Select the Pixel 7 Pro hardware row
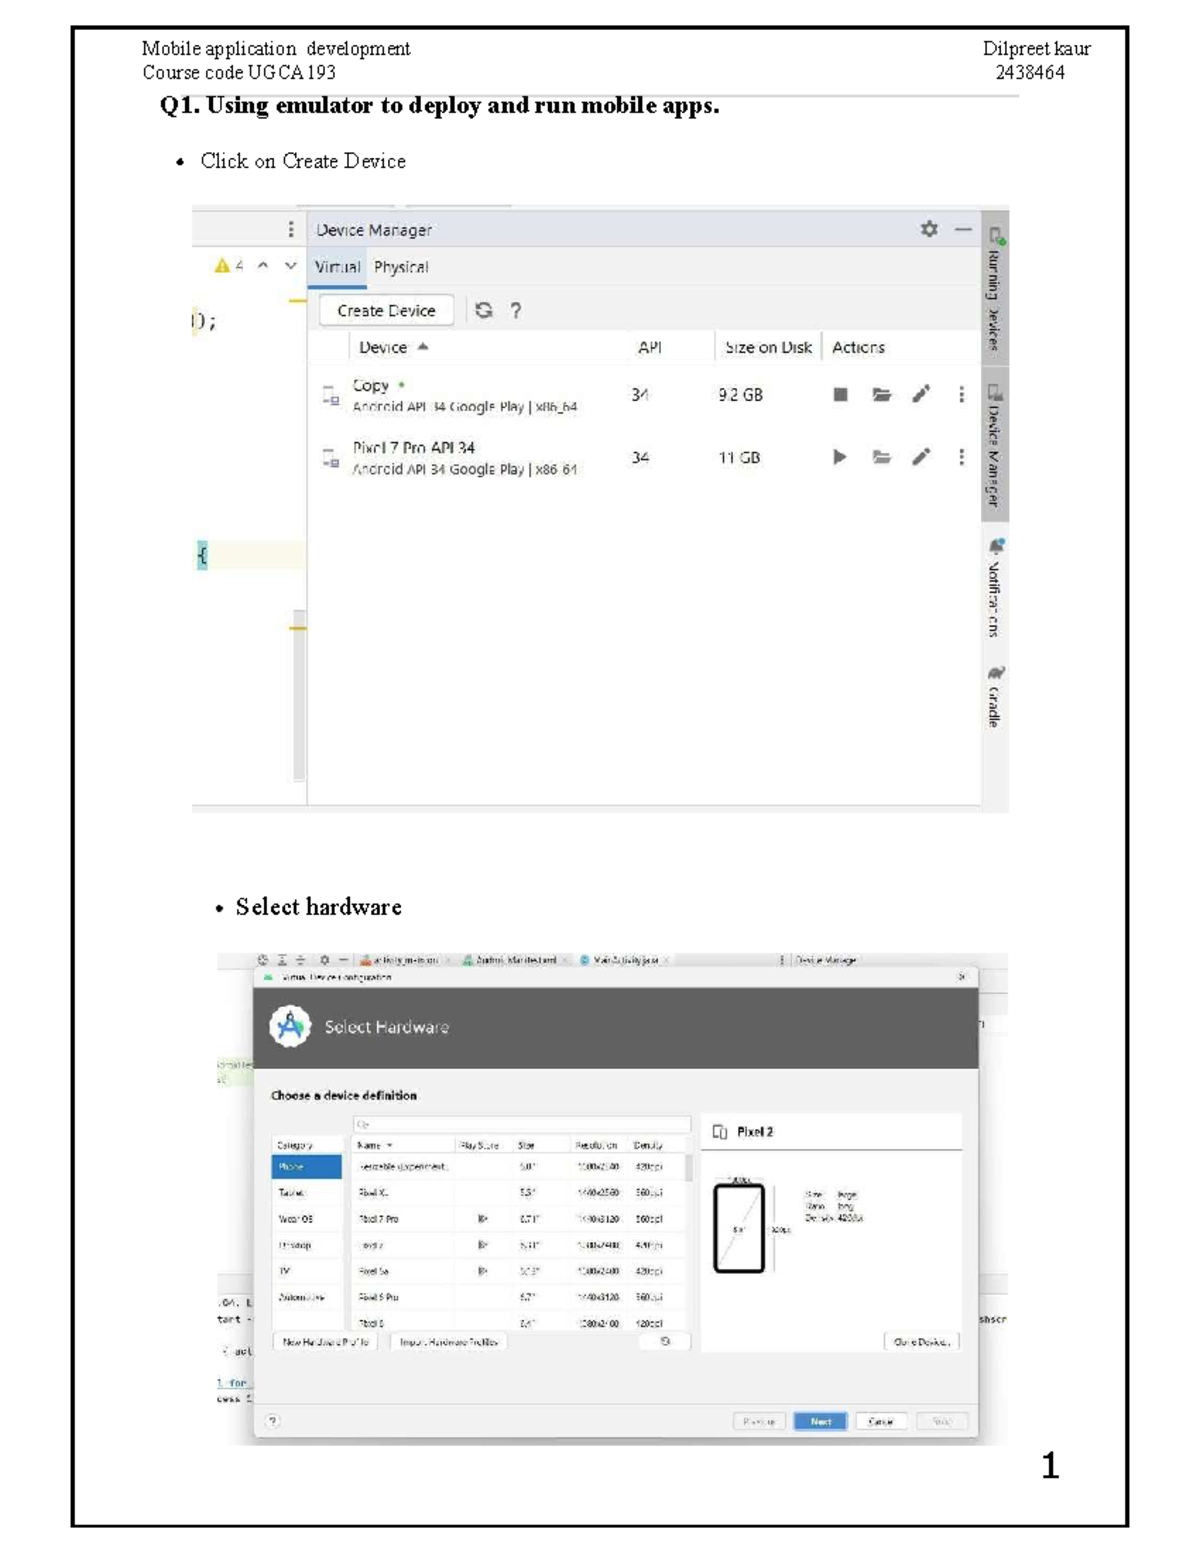This screenshot has width=1200, height=1553. click(520, 1219)
